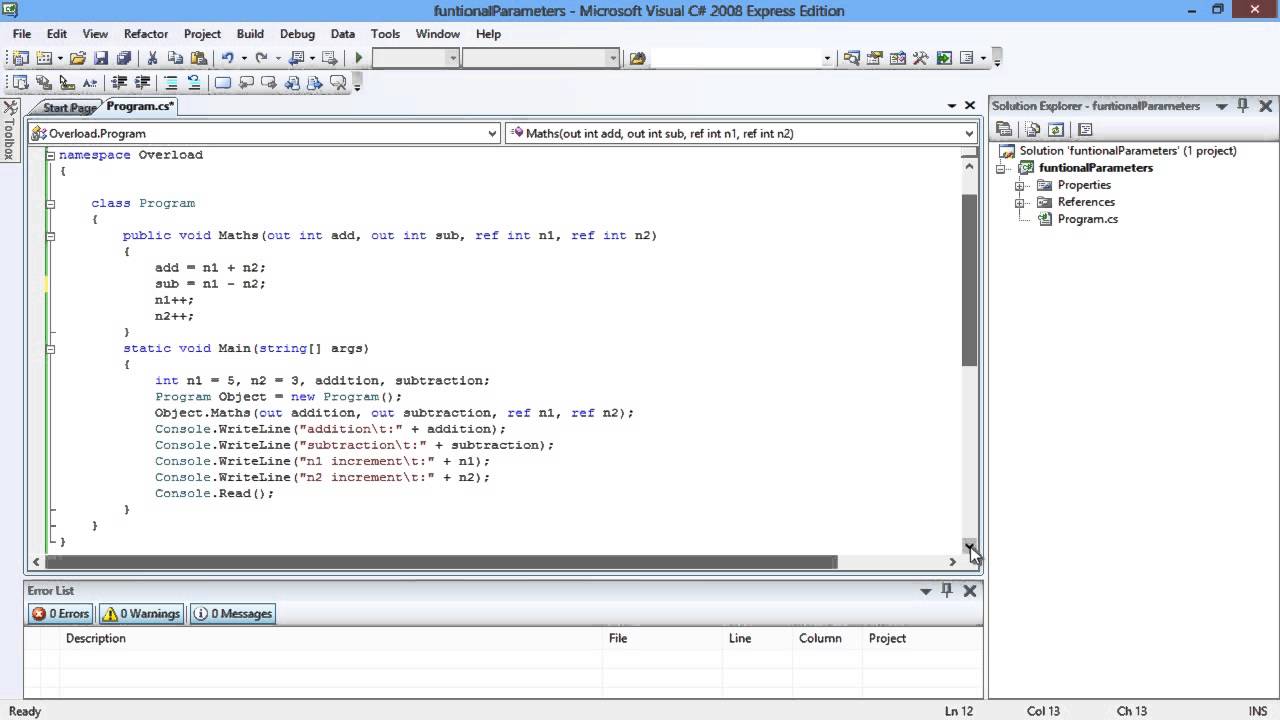Viewport: 1280px width, 720px height.
Task: Click the Start Page toolbar icon
Action: (944, 58)
